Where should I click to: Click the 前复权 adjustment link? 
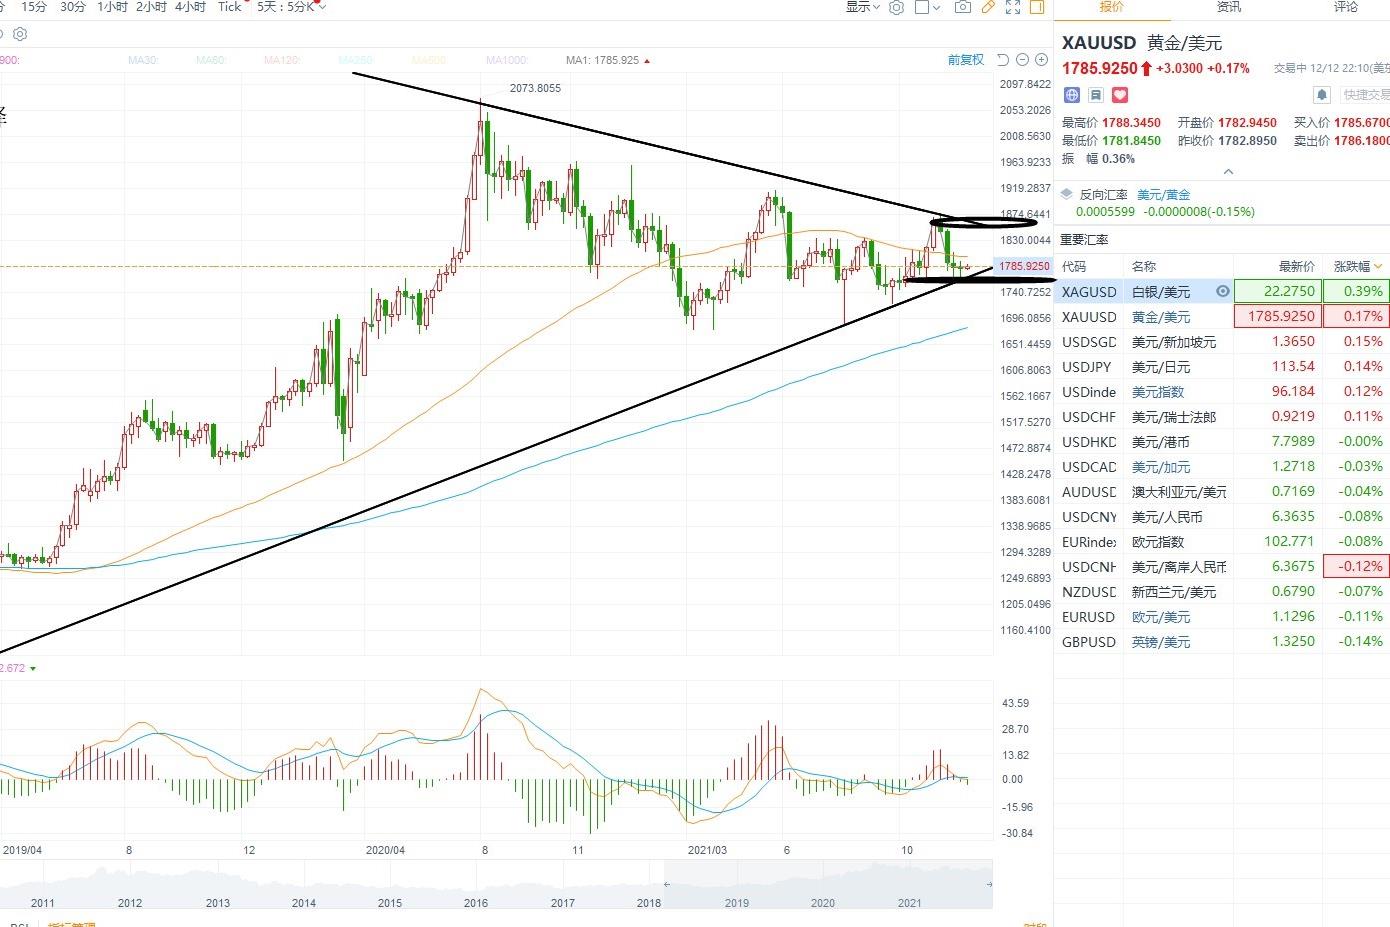pyautogui.click(x=966, y=60)
